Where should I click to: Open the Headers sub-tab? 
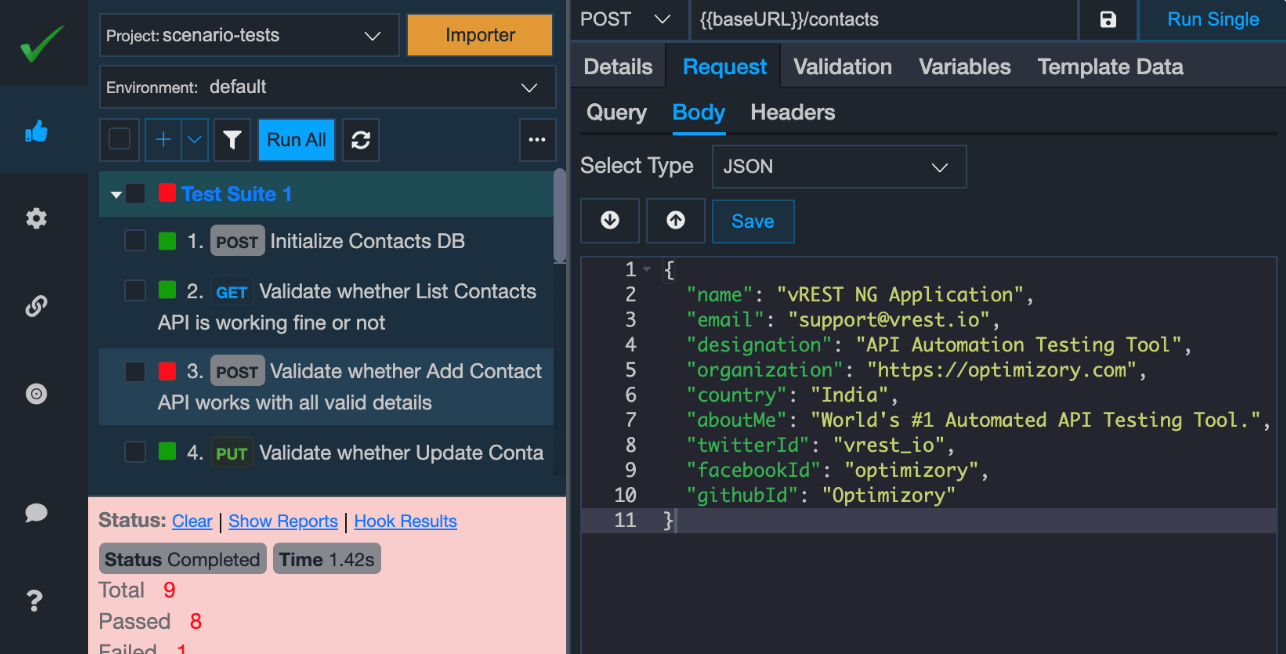tap(792, 113)
